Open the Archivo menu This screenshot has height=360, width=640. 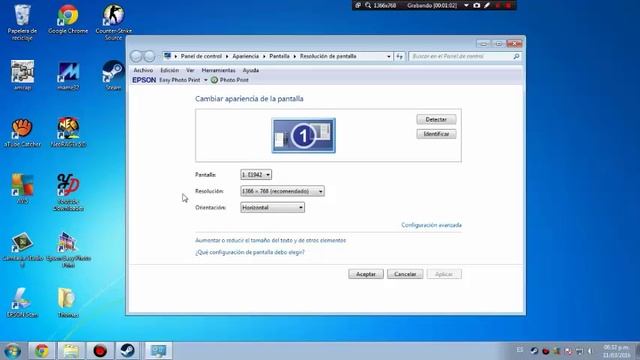pos(143,70)
